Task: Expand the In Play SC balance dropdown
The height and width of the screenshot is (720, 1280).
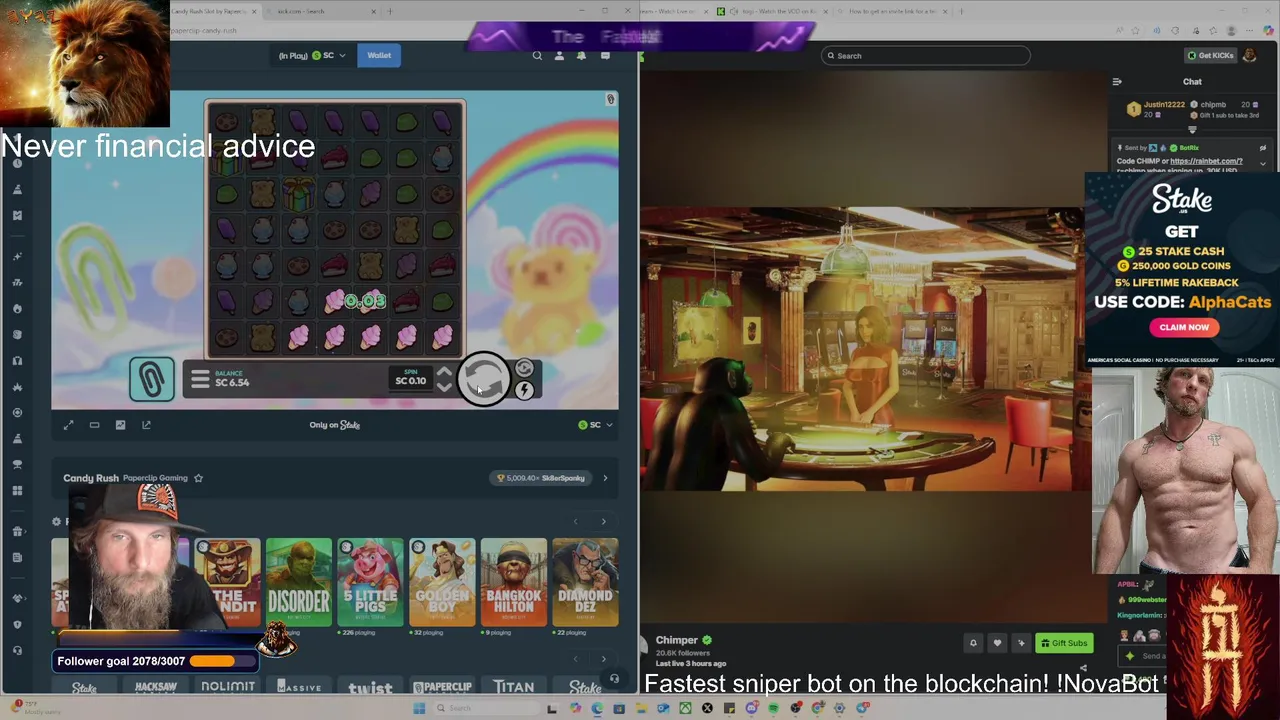Action: tap(312, 55)
